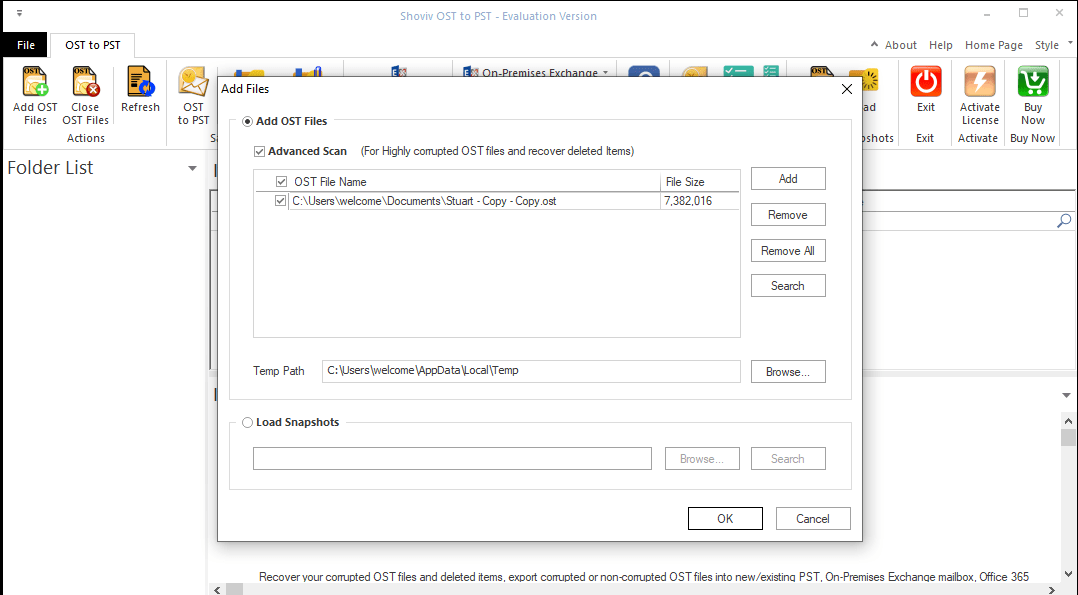1078x595 pixels.
Task: Disable the Advanced Scan checkbox
Action: [260, 151]
